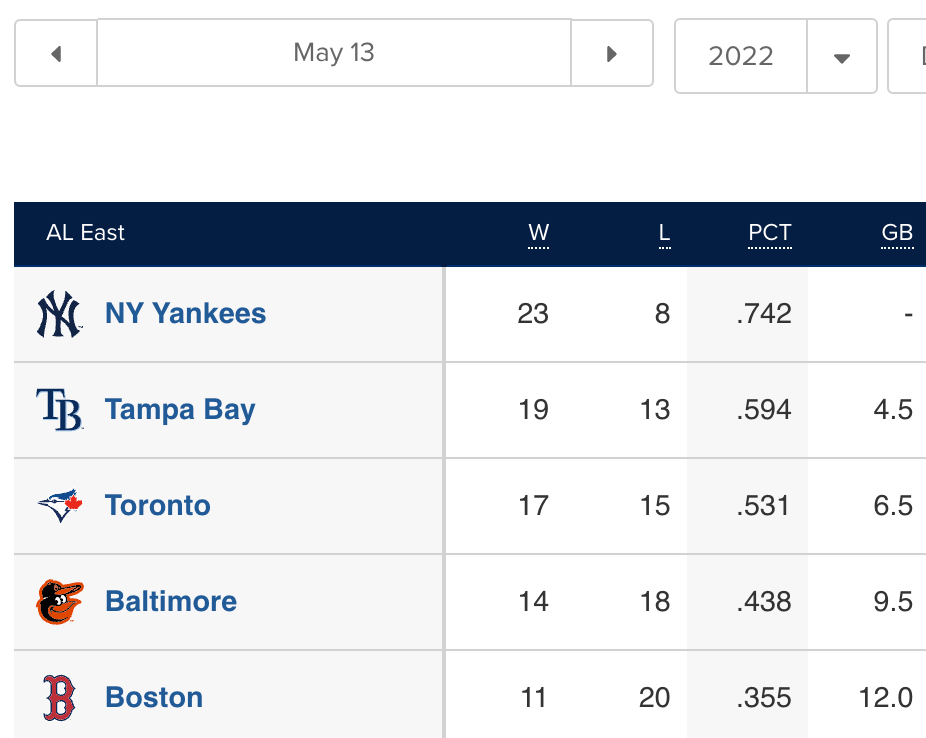Click the GB column header
This screenshot has height=738, width=926.
click(896, 233)
